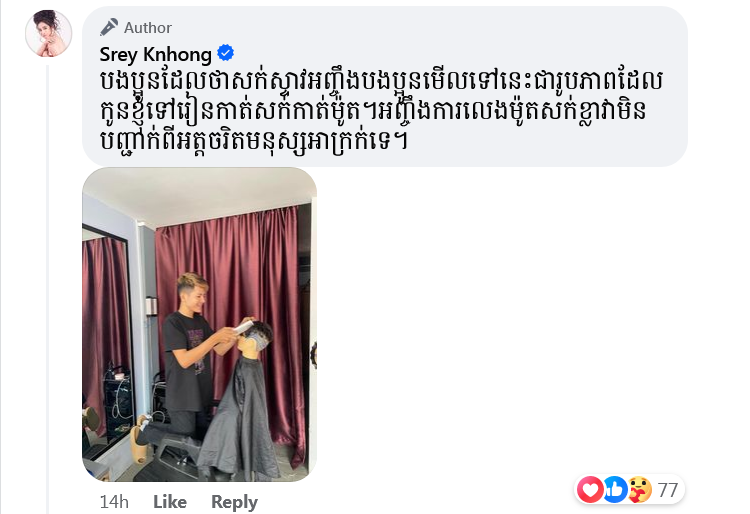Like this comment
This screenshot has height=514, width=750.
click(170, 502)
